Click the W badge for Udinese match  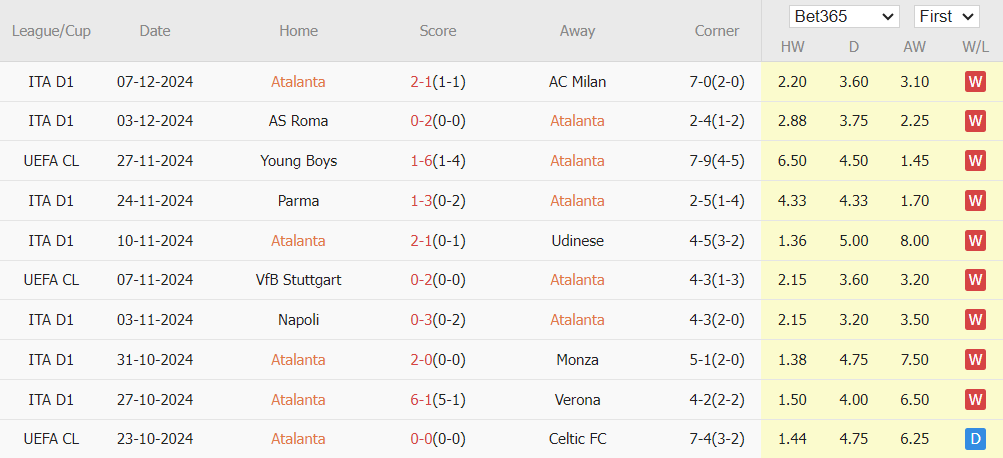pyautogui.click(x=975, y=241)
